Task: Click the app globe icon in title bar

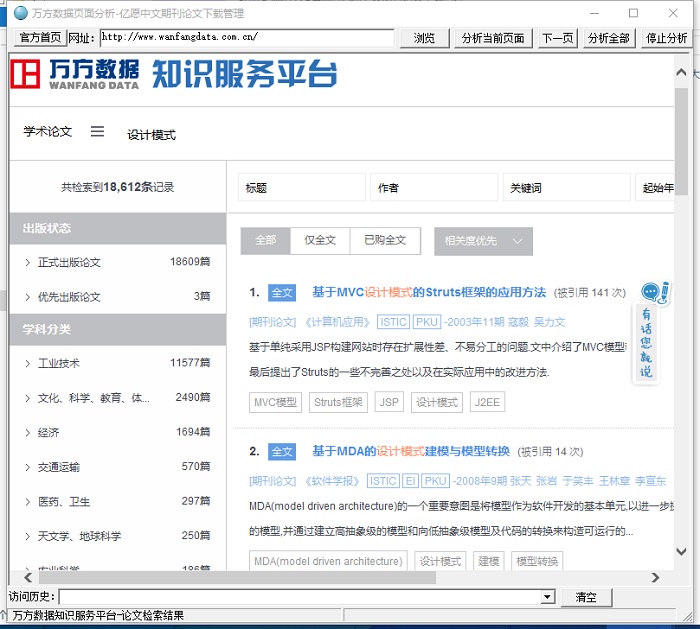Action: pyautogui.click(x=21, y=13)
